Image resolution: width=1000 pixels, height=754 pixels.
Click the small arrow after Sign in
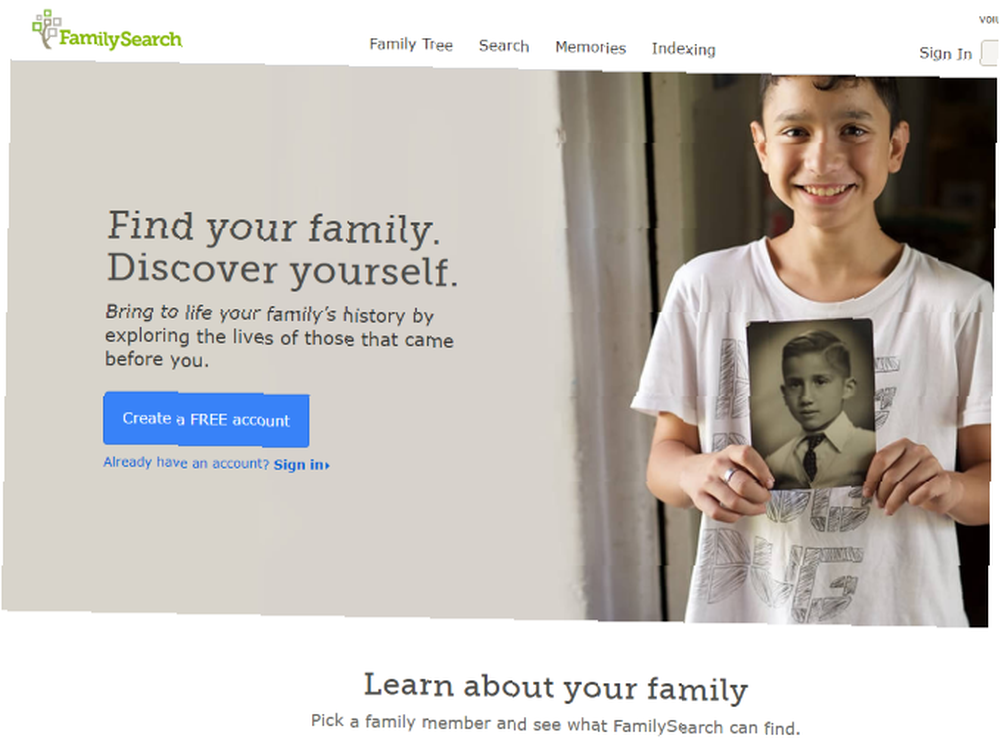pyautogui.click(x=327, y=466)
